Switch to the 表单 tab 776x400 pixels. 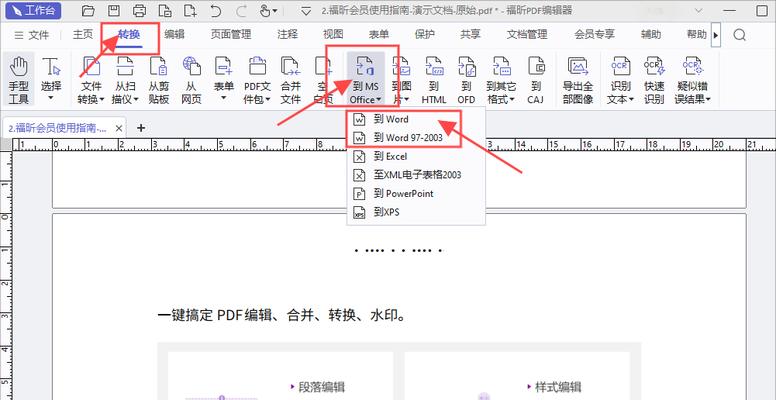379,34
